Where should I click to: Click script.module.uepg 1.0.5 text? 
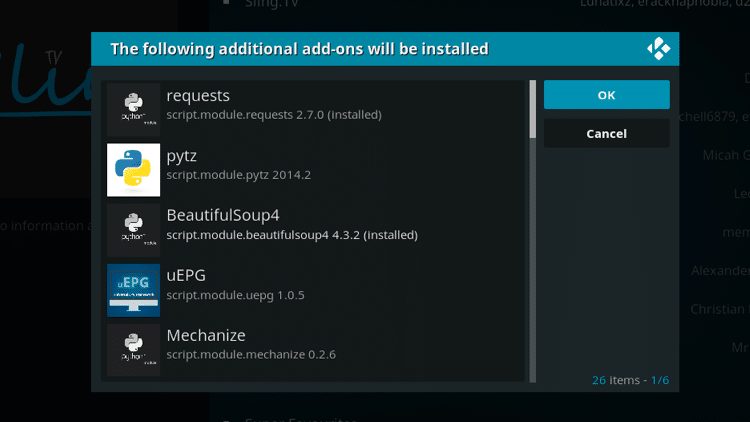pos(235,295)
